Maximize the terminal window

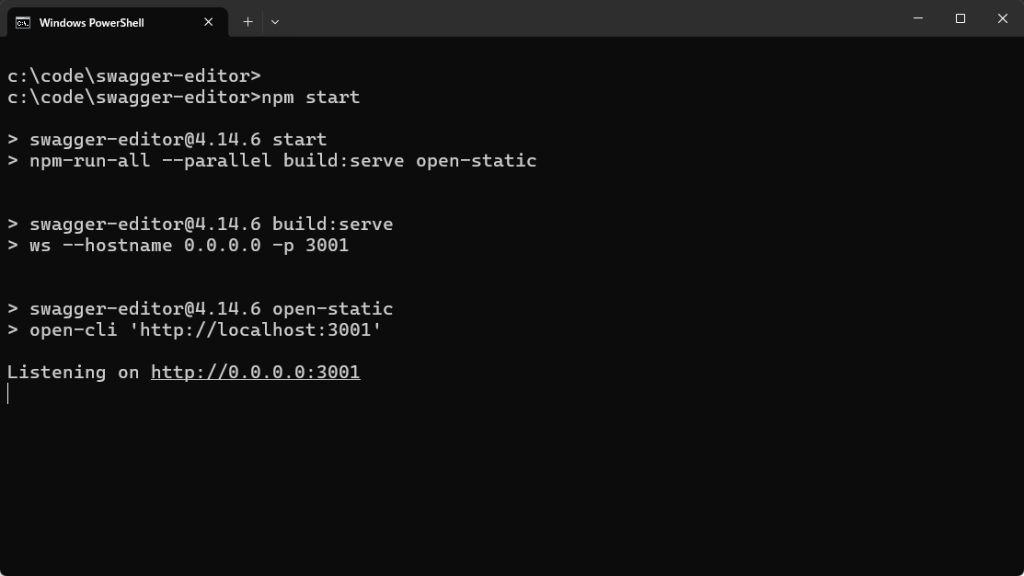[960, 18]
